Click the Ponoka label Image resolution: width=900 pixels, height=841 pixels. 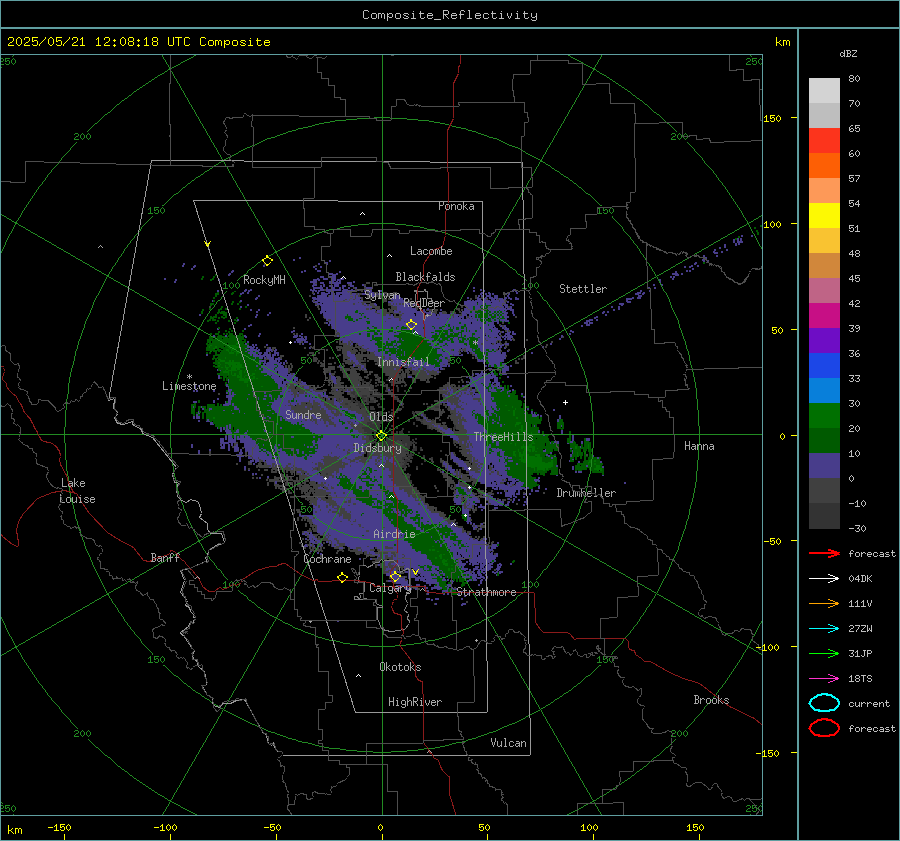(456, 206)
